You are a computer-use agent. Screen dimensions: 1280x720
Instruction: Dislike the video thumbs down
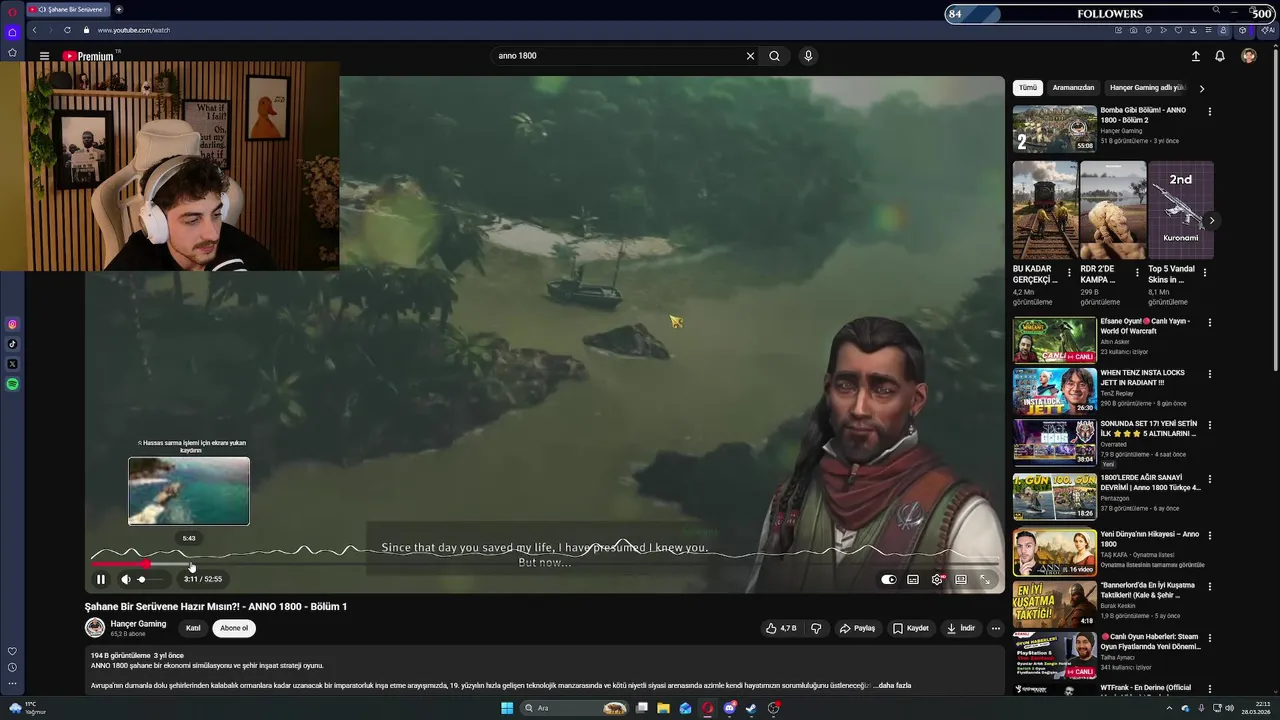click(816, 628)
